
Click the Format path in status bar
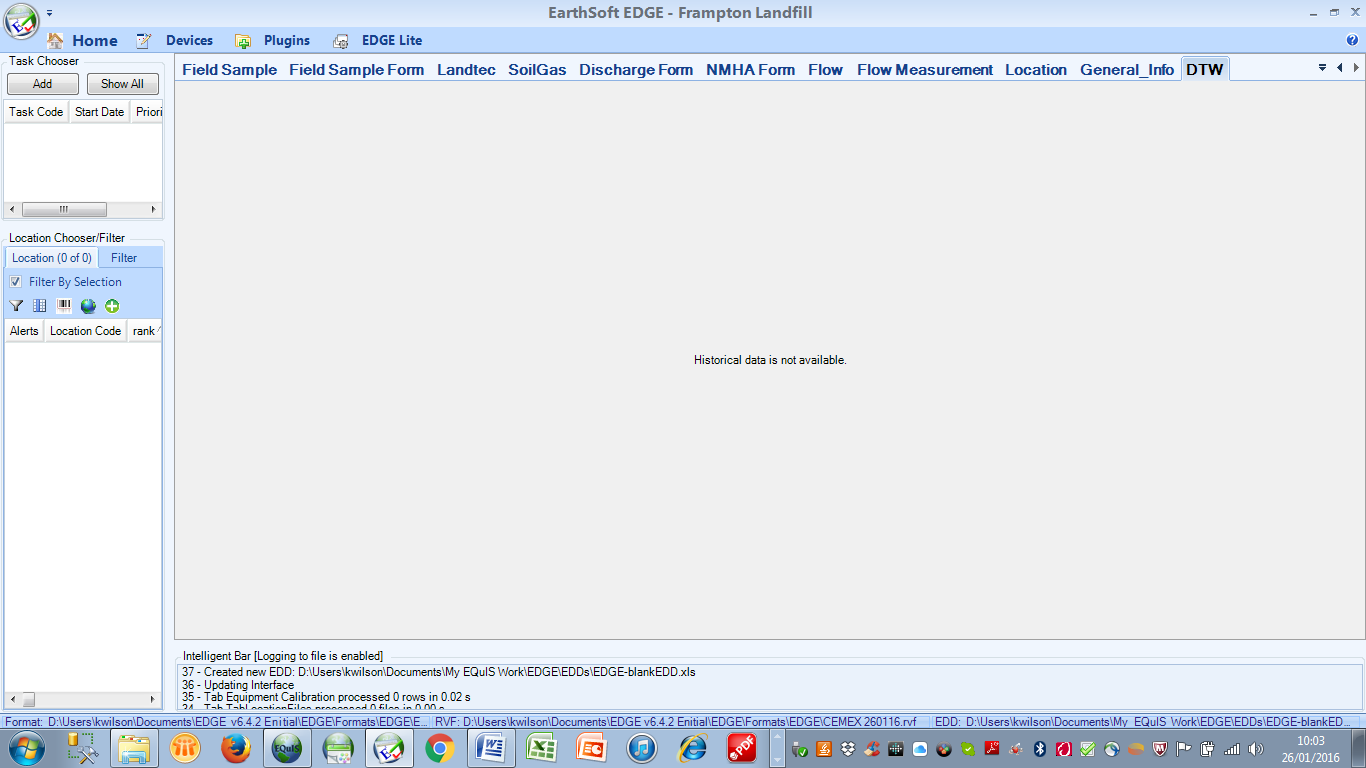pyautogui.click(x=215, y=721)
